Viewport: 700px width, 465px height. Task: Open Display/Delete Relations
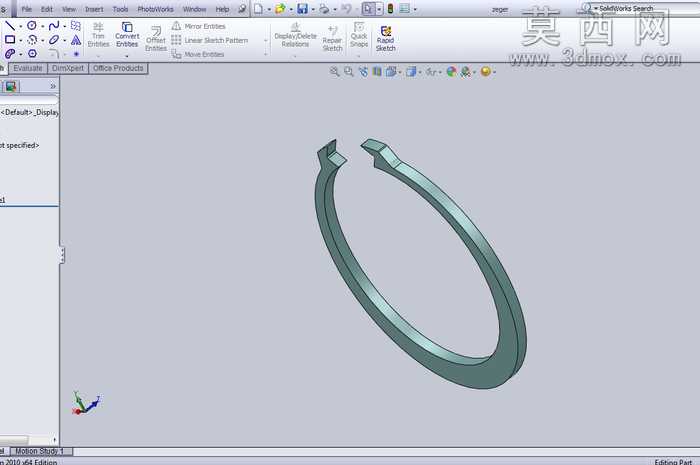click(x=295, y=35)
